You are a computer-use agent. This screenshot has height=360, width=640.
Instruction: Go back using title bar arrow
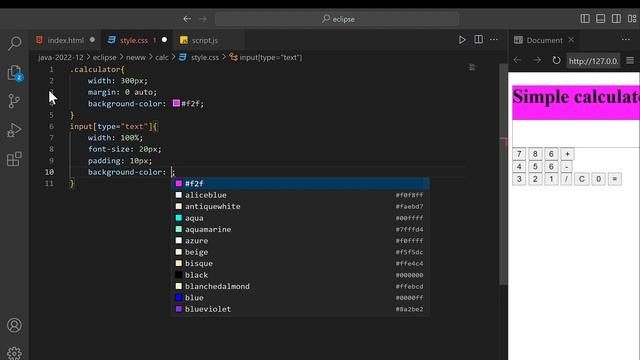(x=187, y=19)
